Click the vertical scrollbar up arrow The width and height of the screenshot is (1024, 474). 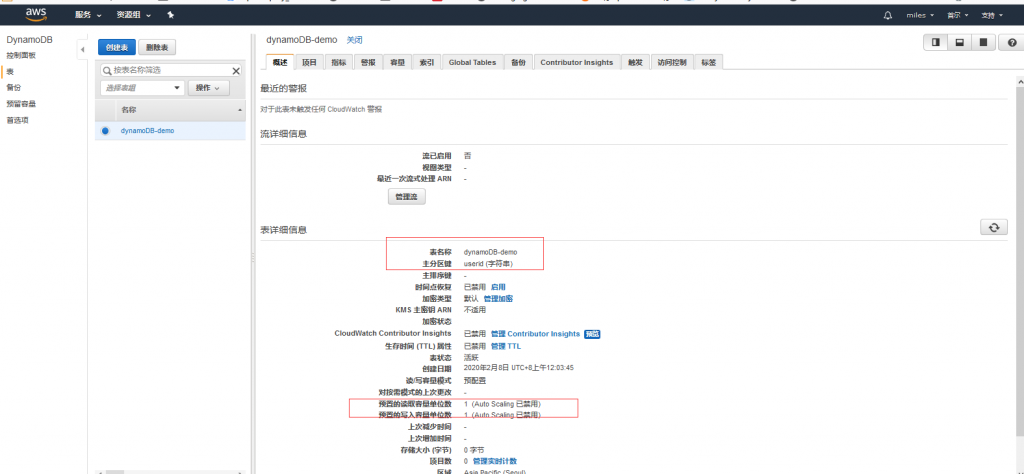coord(1019,81)
